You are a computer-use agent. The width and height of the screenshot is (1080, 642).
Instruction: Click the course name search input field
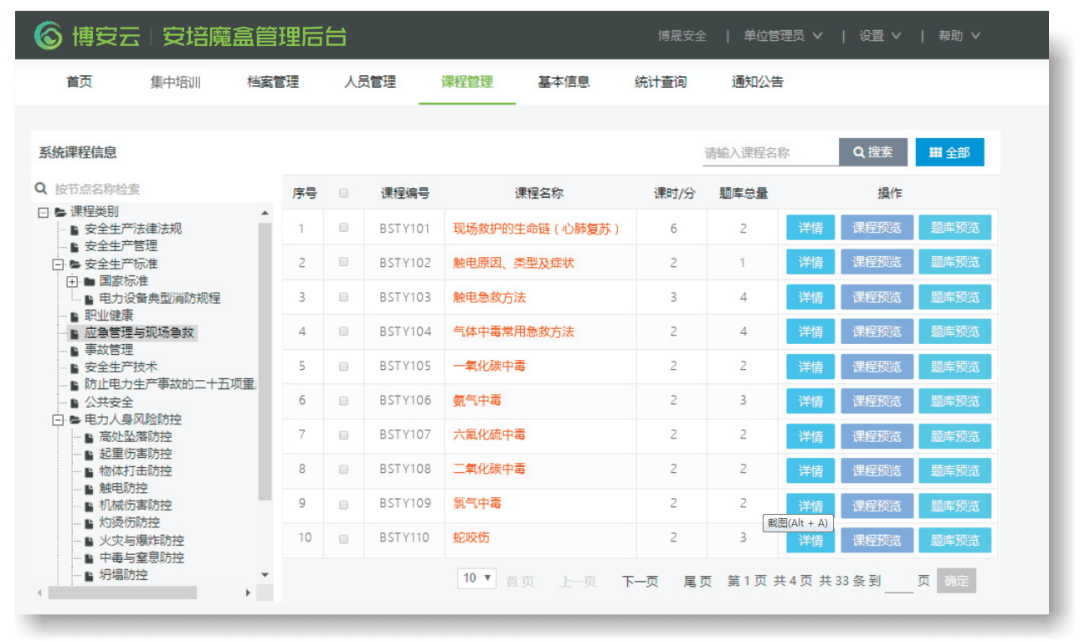point(768,153)
